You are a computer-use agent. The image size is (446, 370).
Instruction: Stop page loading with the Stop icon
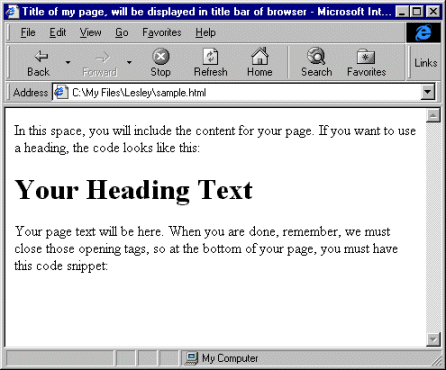(160, 63)
